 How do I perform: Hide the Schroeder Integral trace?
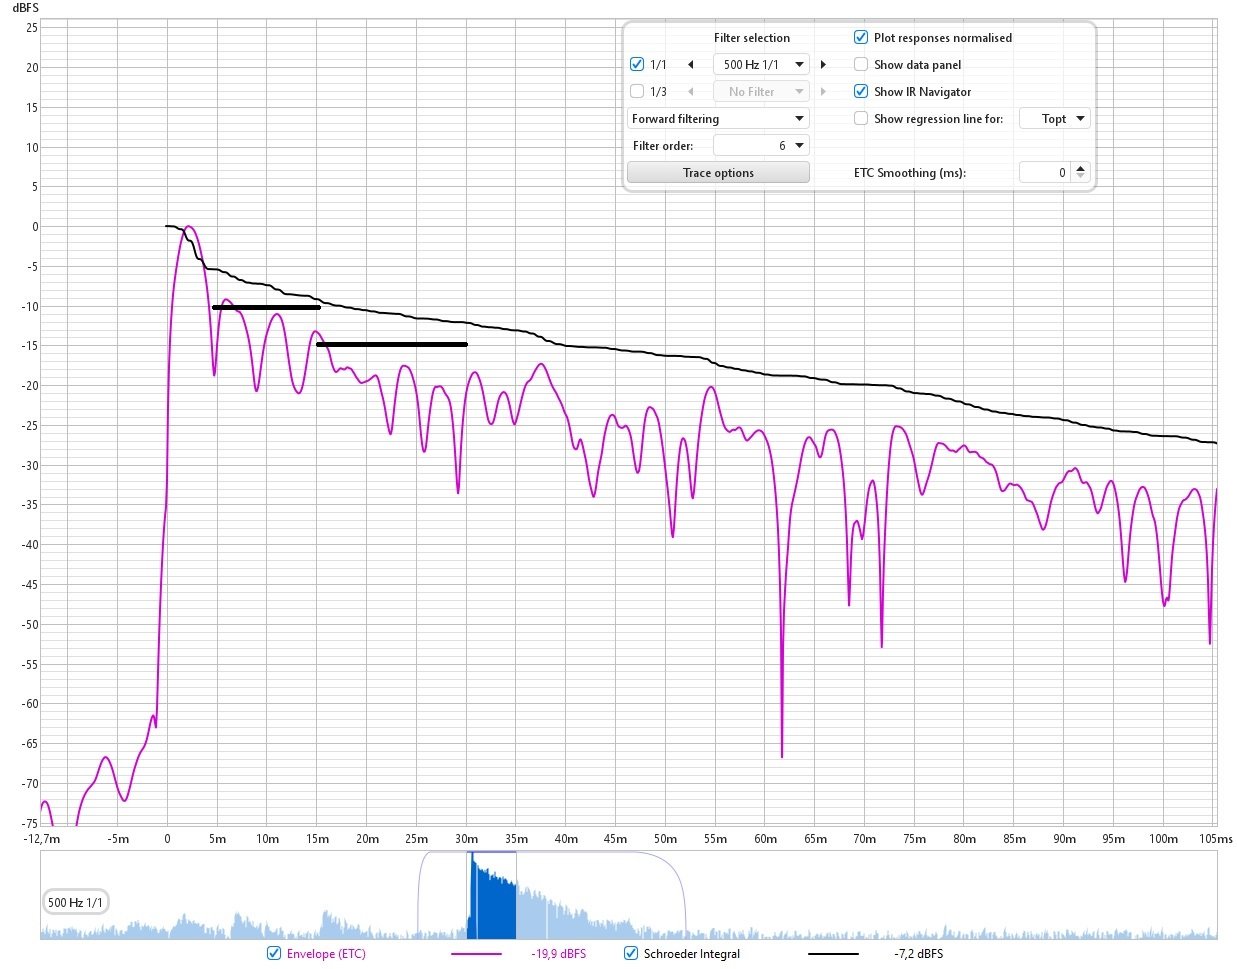coord(631,953)
